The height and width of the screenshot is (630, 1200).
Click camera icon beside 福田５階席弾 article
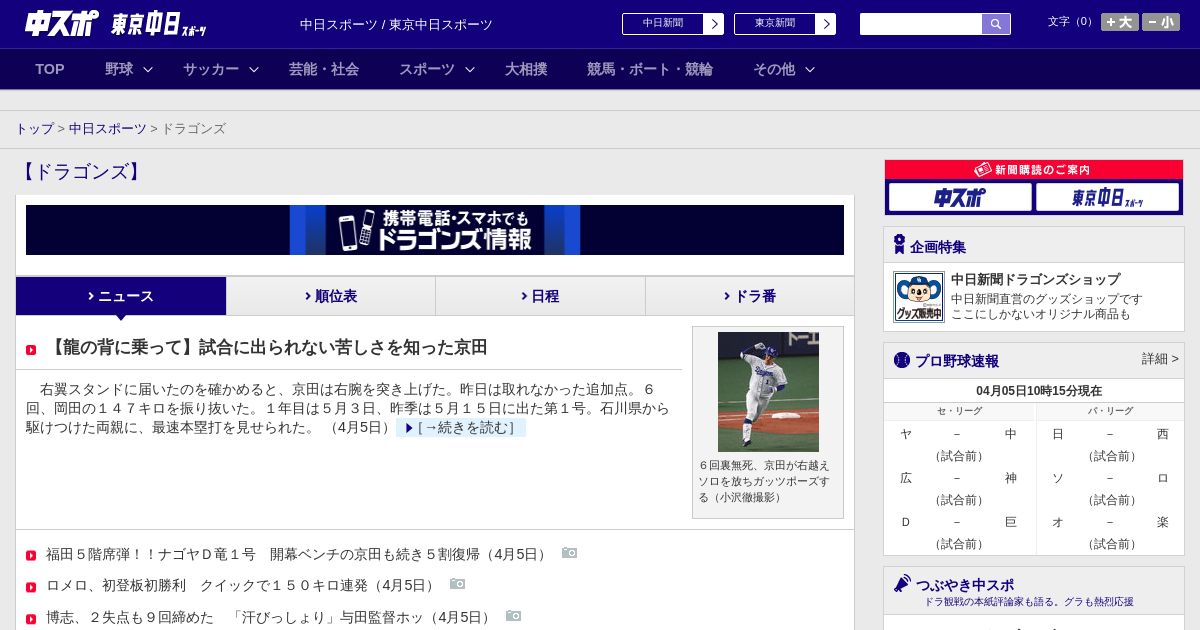point(569,553)
